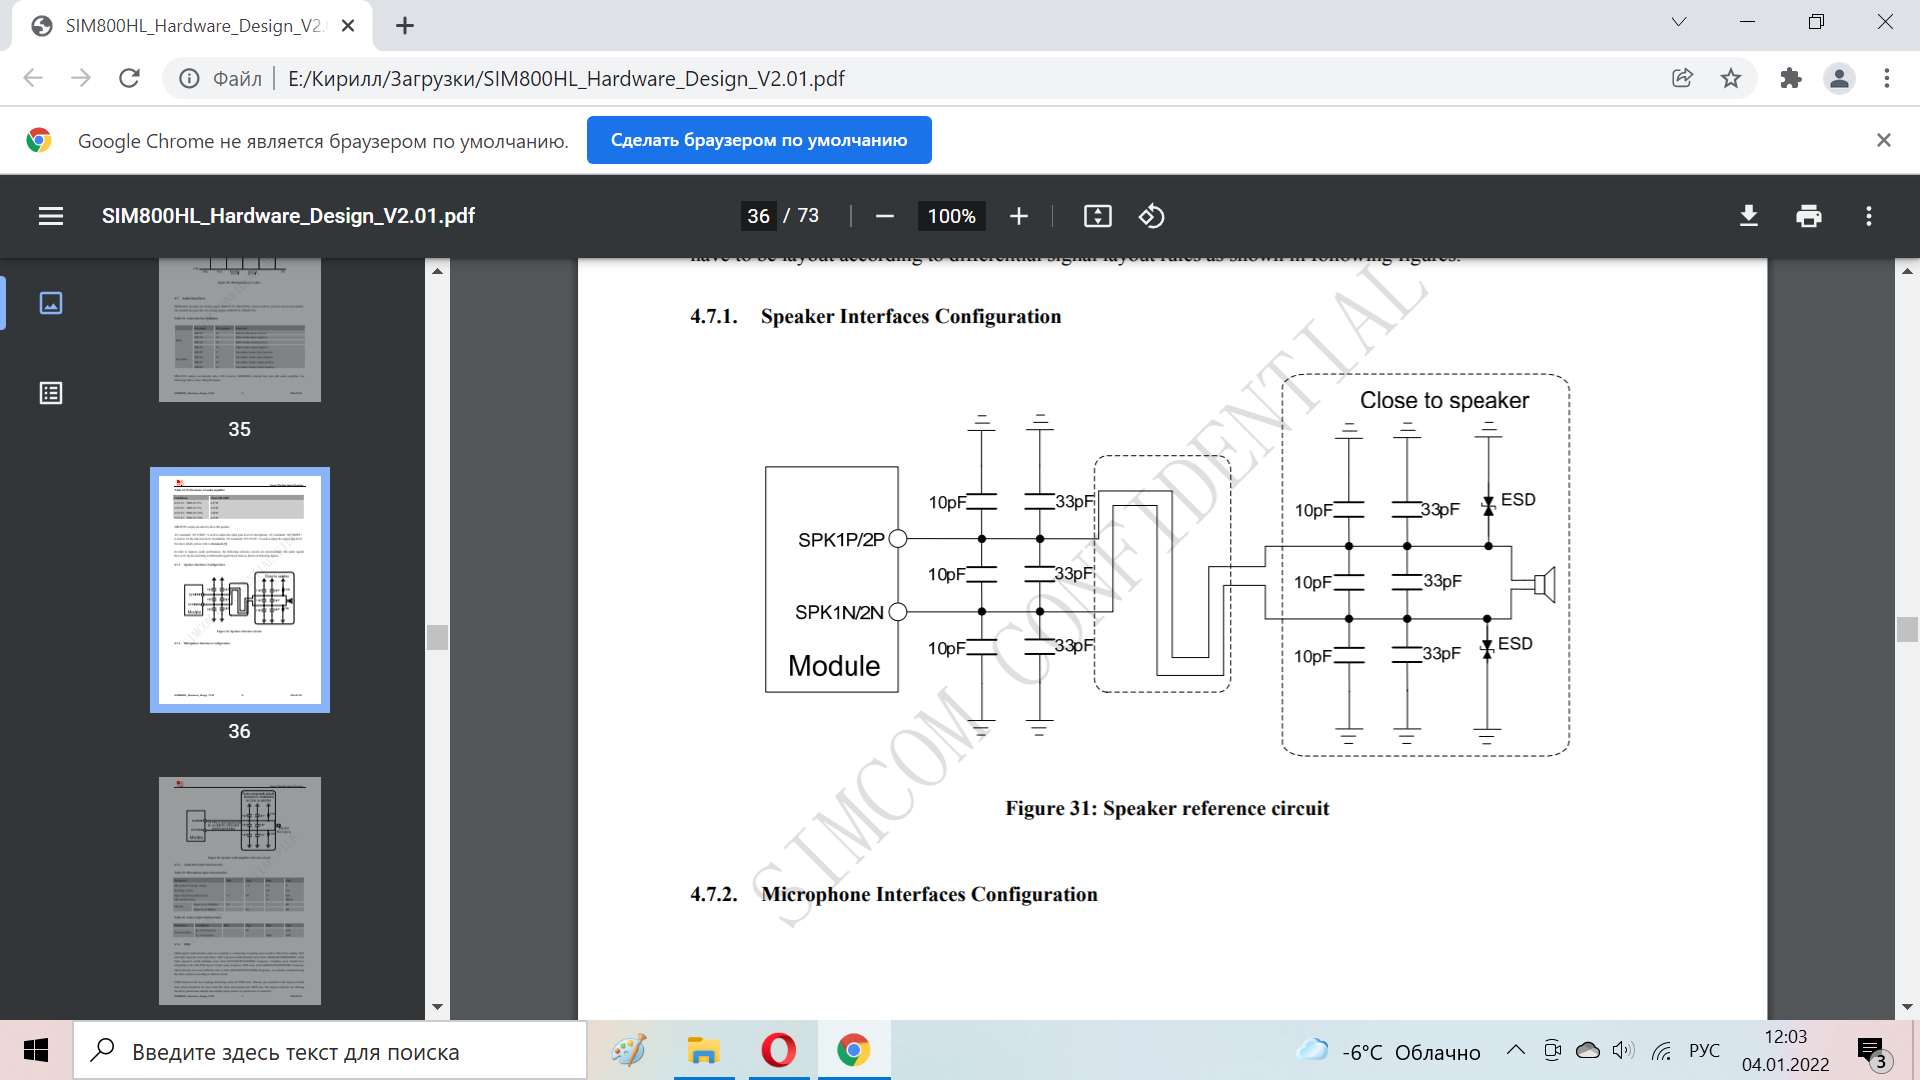Click thumbnail panel scroll down arrow
The height and width of the screenshot is (1080, 1920).
coord(437,1007)
